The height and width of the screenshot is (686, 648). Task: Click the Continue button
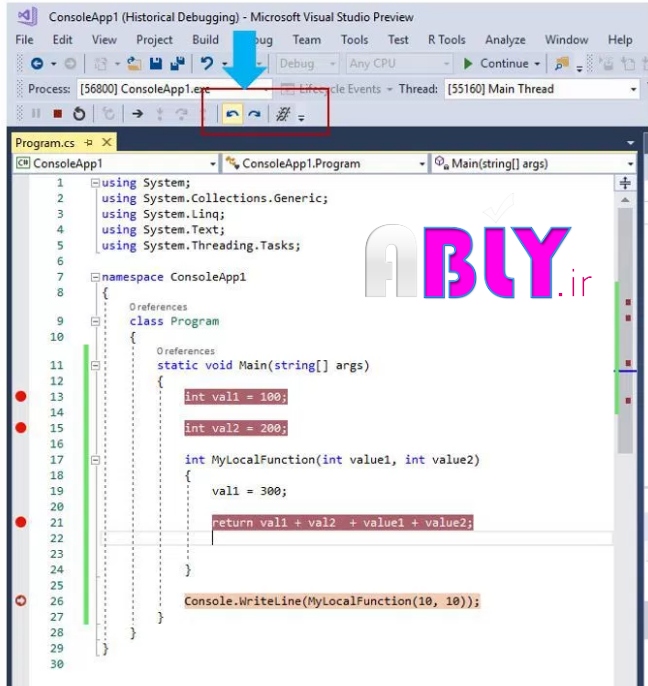[x=497, y=64]
